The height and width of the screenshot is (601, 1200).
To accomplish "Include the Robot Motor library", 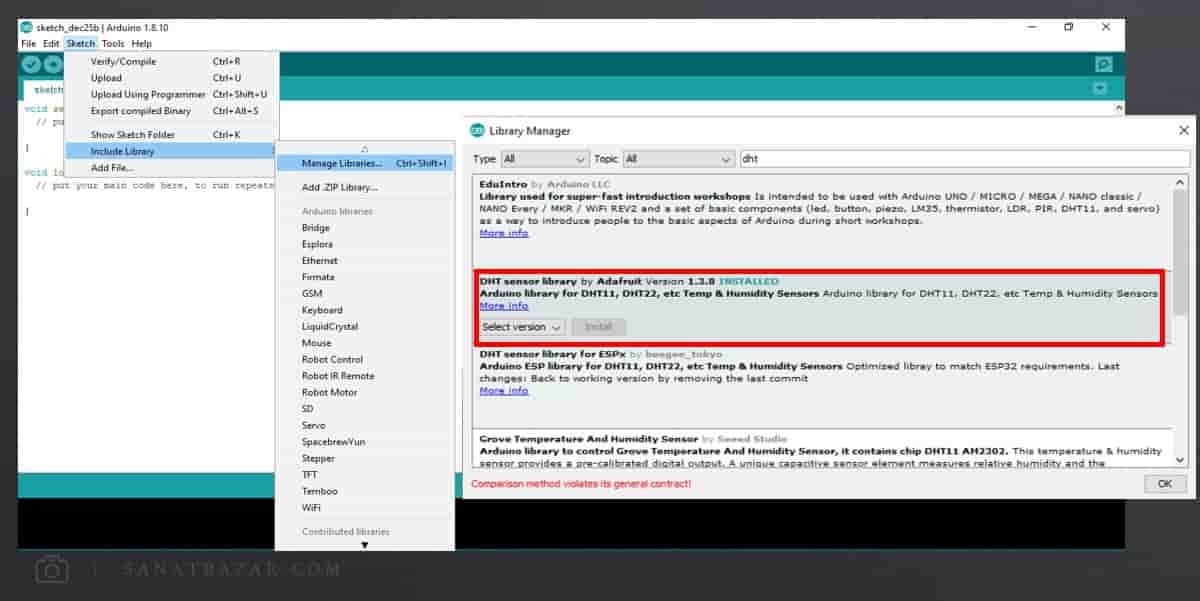I will pyautogui.click(x=365, y=393).
